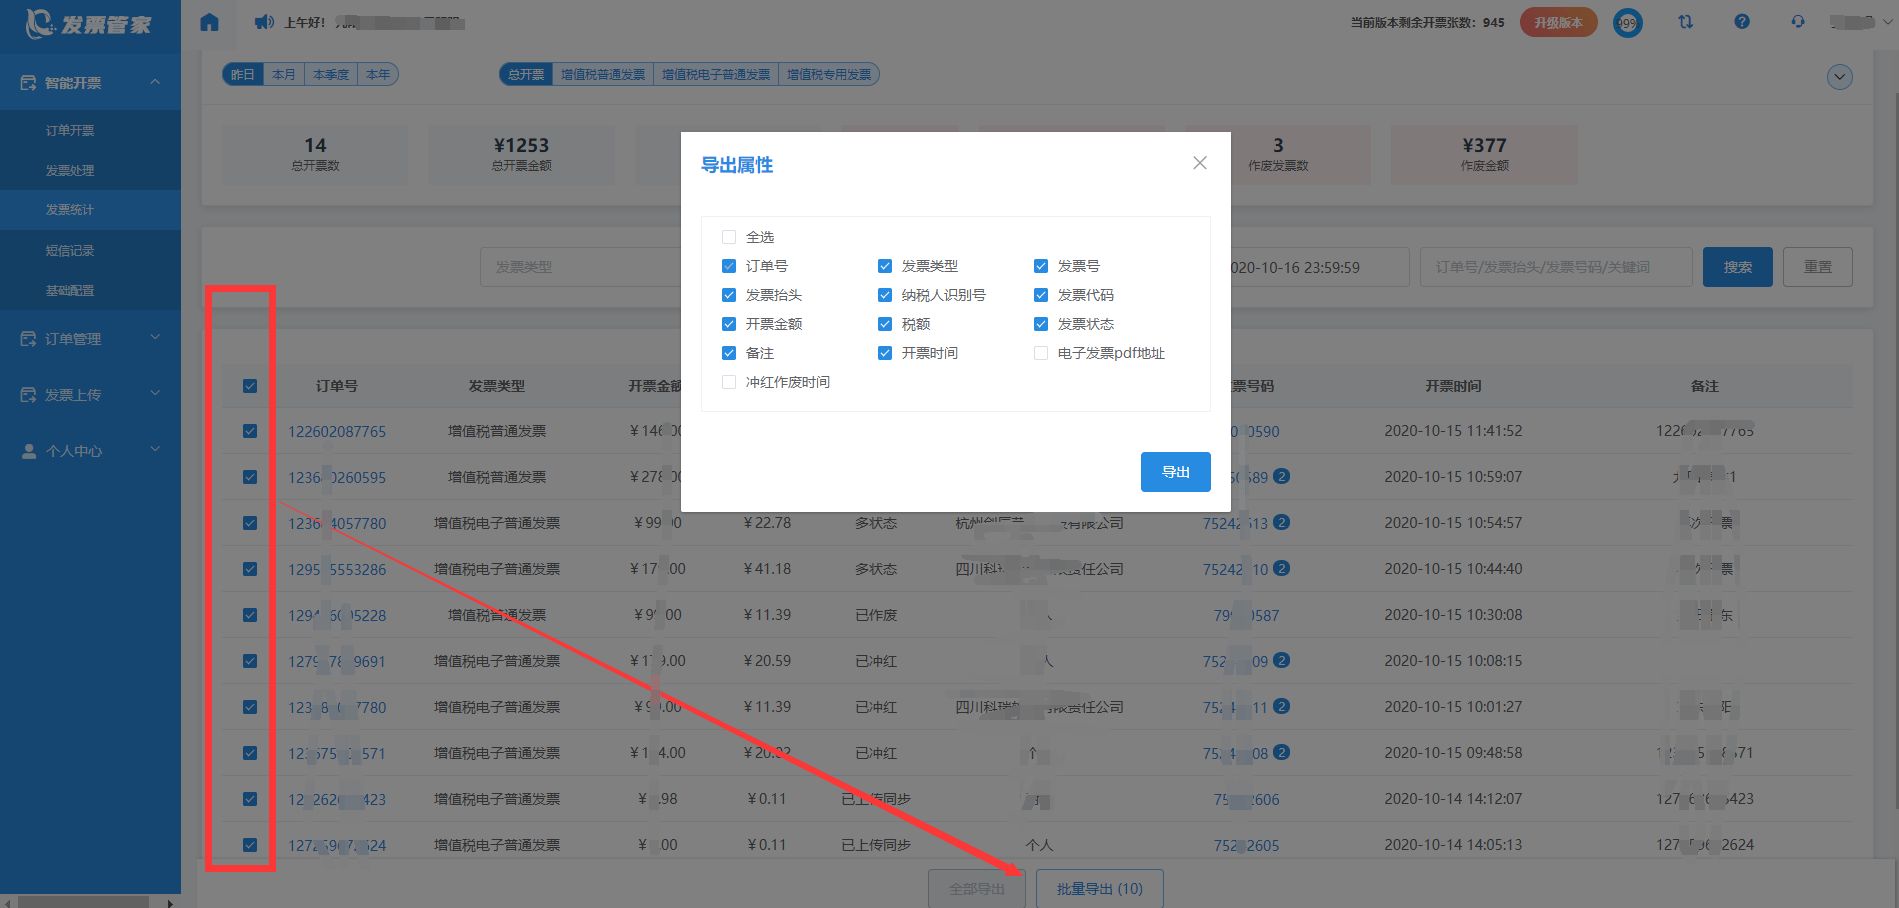Click badge 2 in the 10:01:27 row
This screenshot has height=908, width=1899.
[1282, 706]
